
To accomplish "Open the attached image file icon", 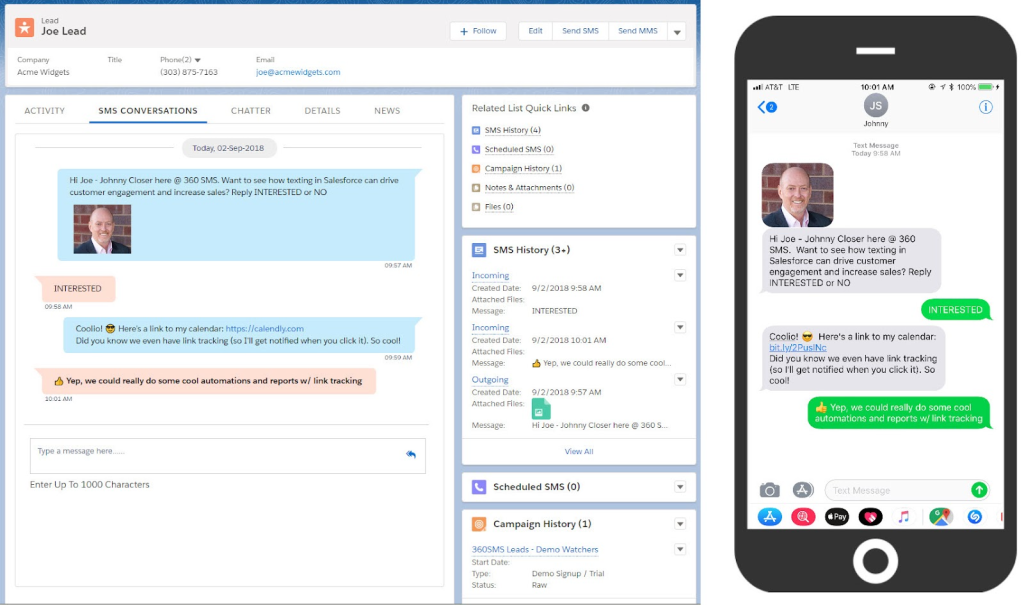I will coord(540,408).
